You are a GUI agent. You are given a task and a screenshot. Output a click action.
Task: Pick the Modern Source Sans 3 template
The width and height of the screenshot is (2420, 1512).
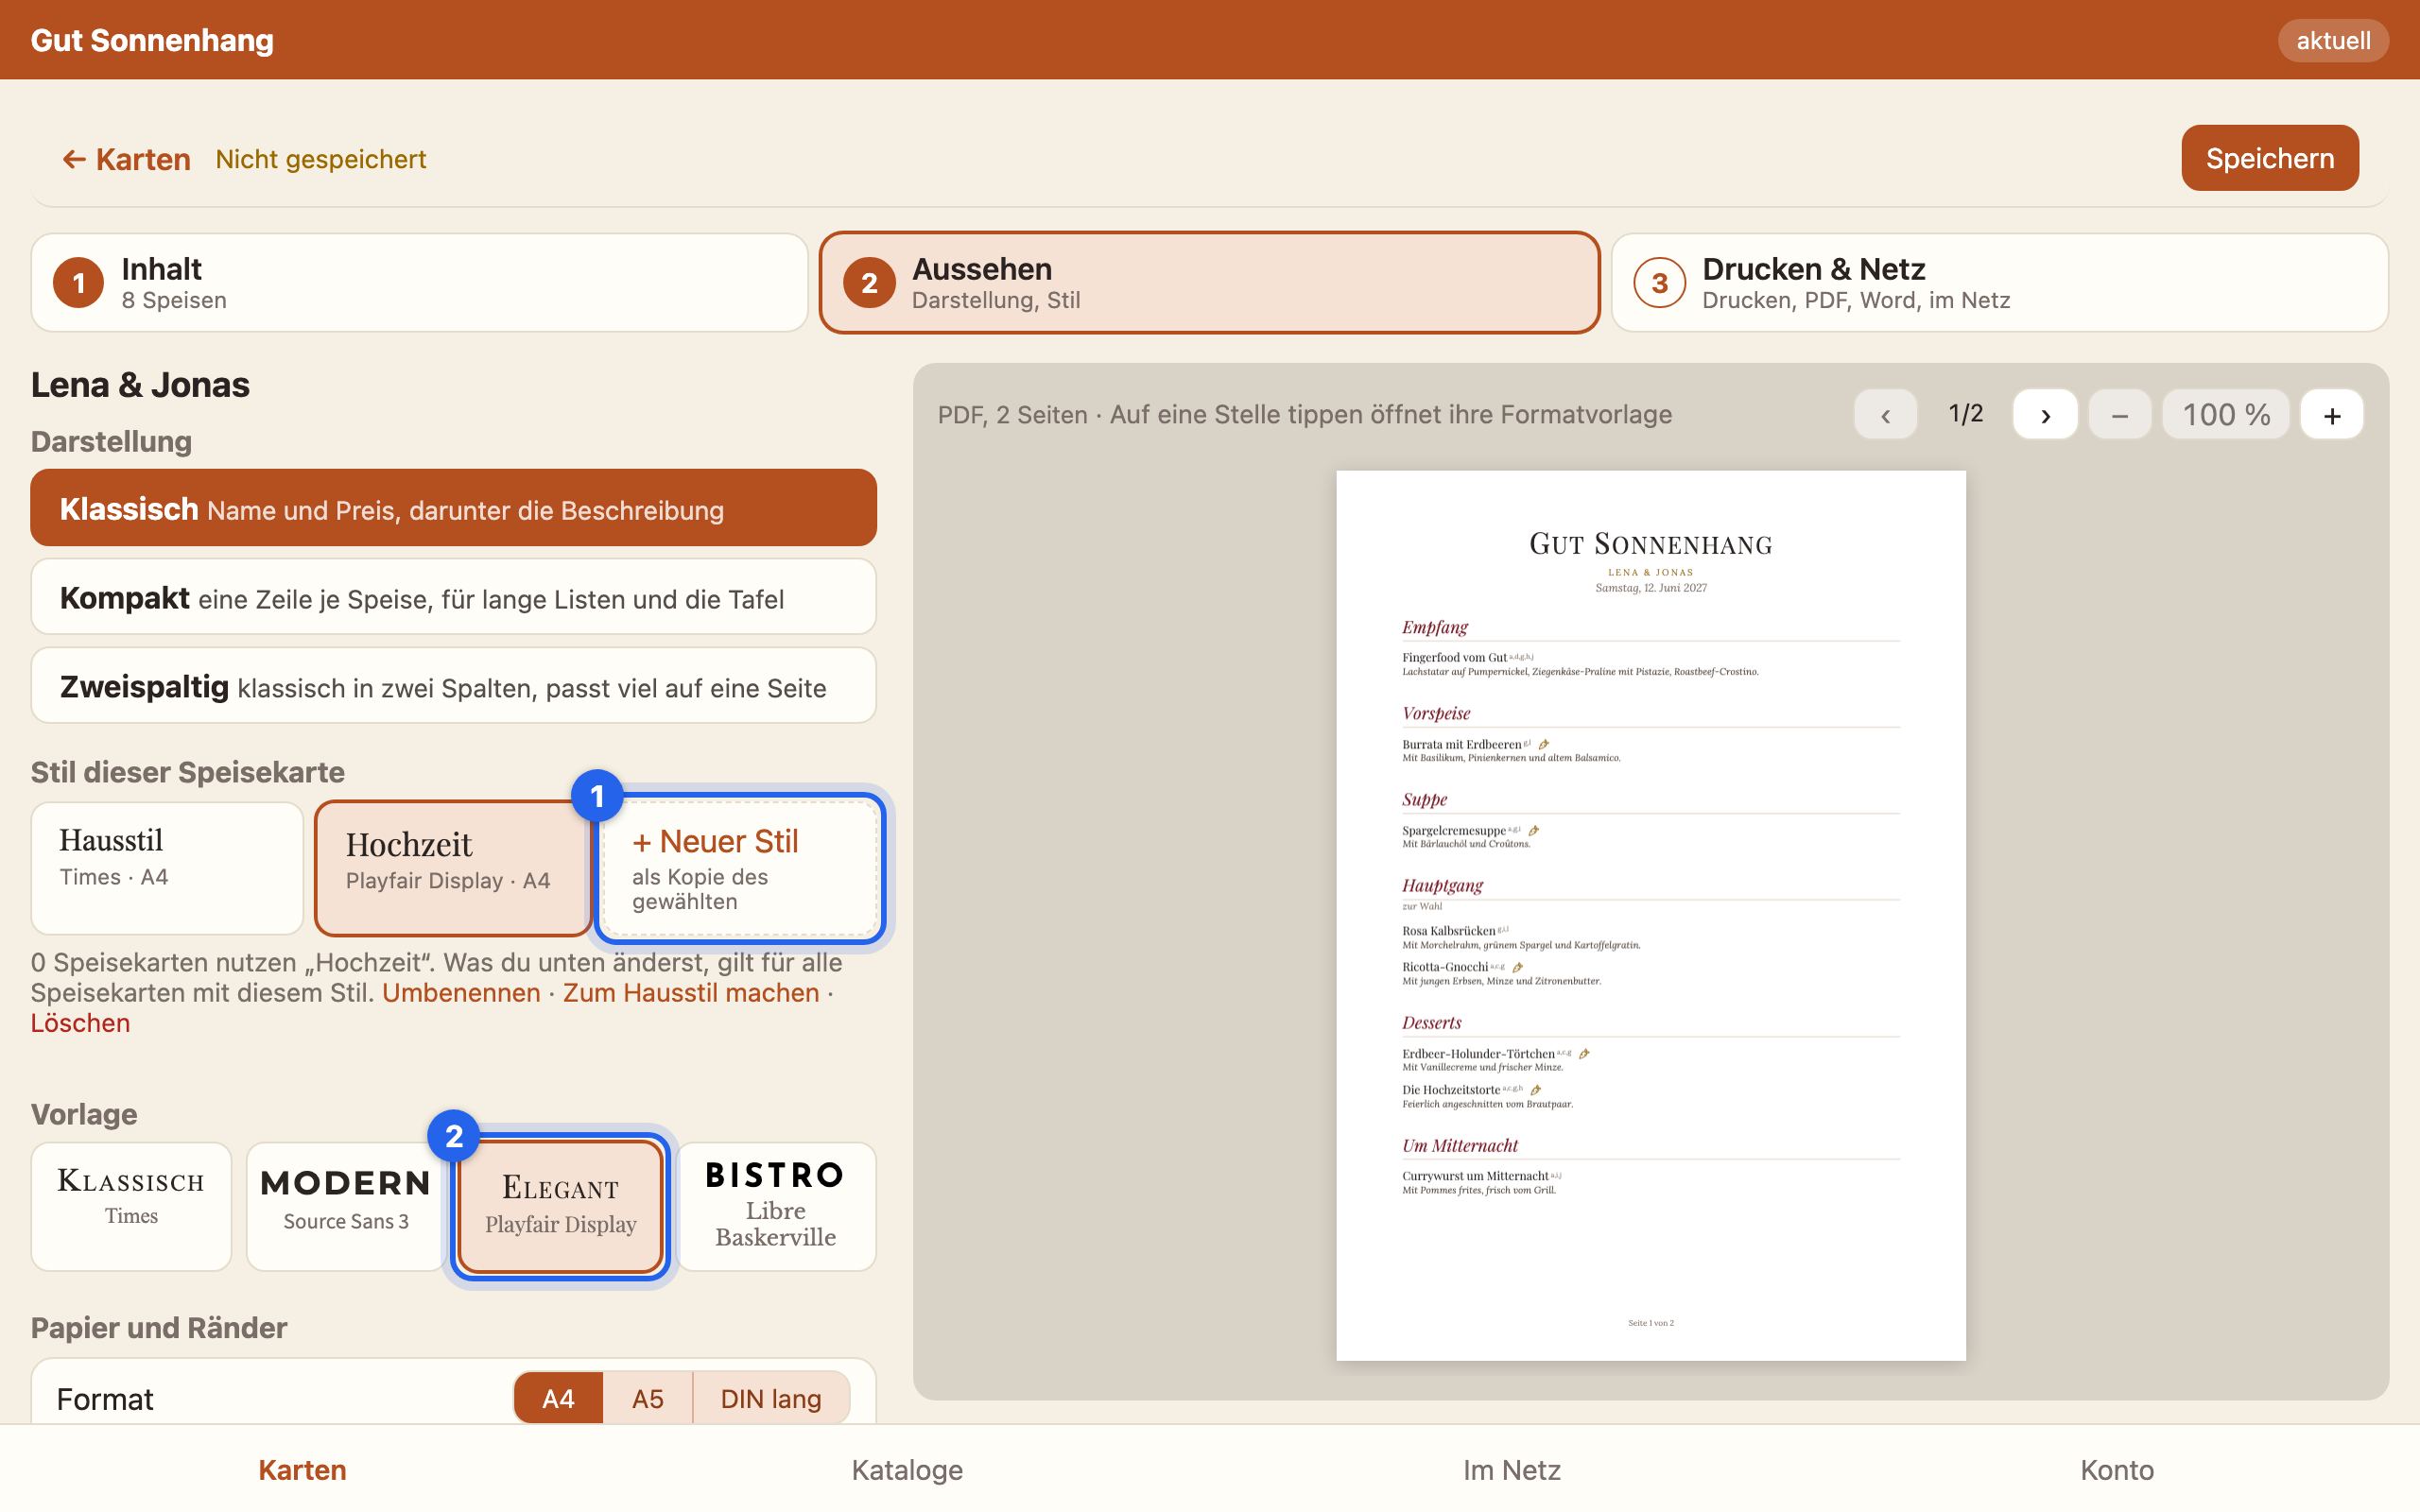(x=345, y=1207)
